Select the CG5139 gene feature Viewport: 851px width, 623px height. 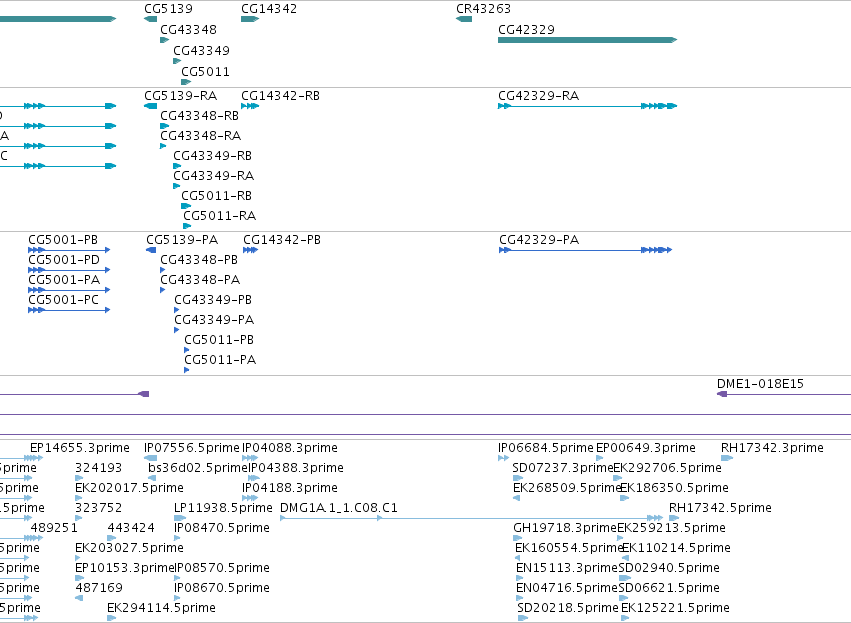pos(150,19)
